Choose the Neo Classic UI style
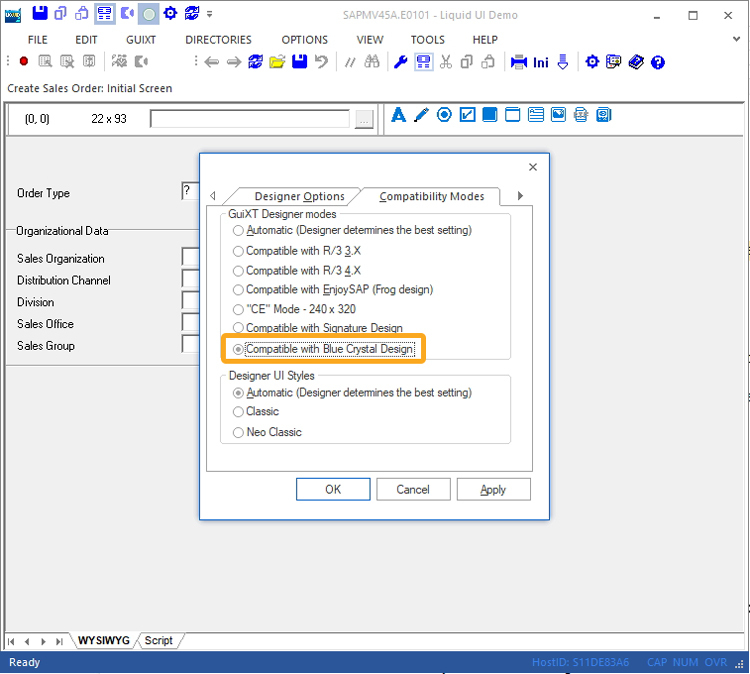750x674 pixels. pyautogui.click(x=238, y=432)
